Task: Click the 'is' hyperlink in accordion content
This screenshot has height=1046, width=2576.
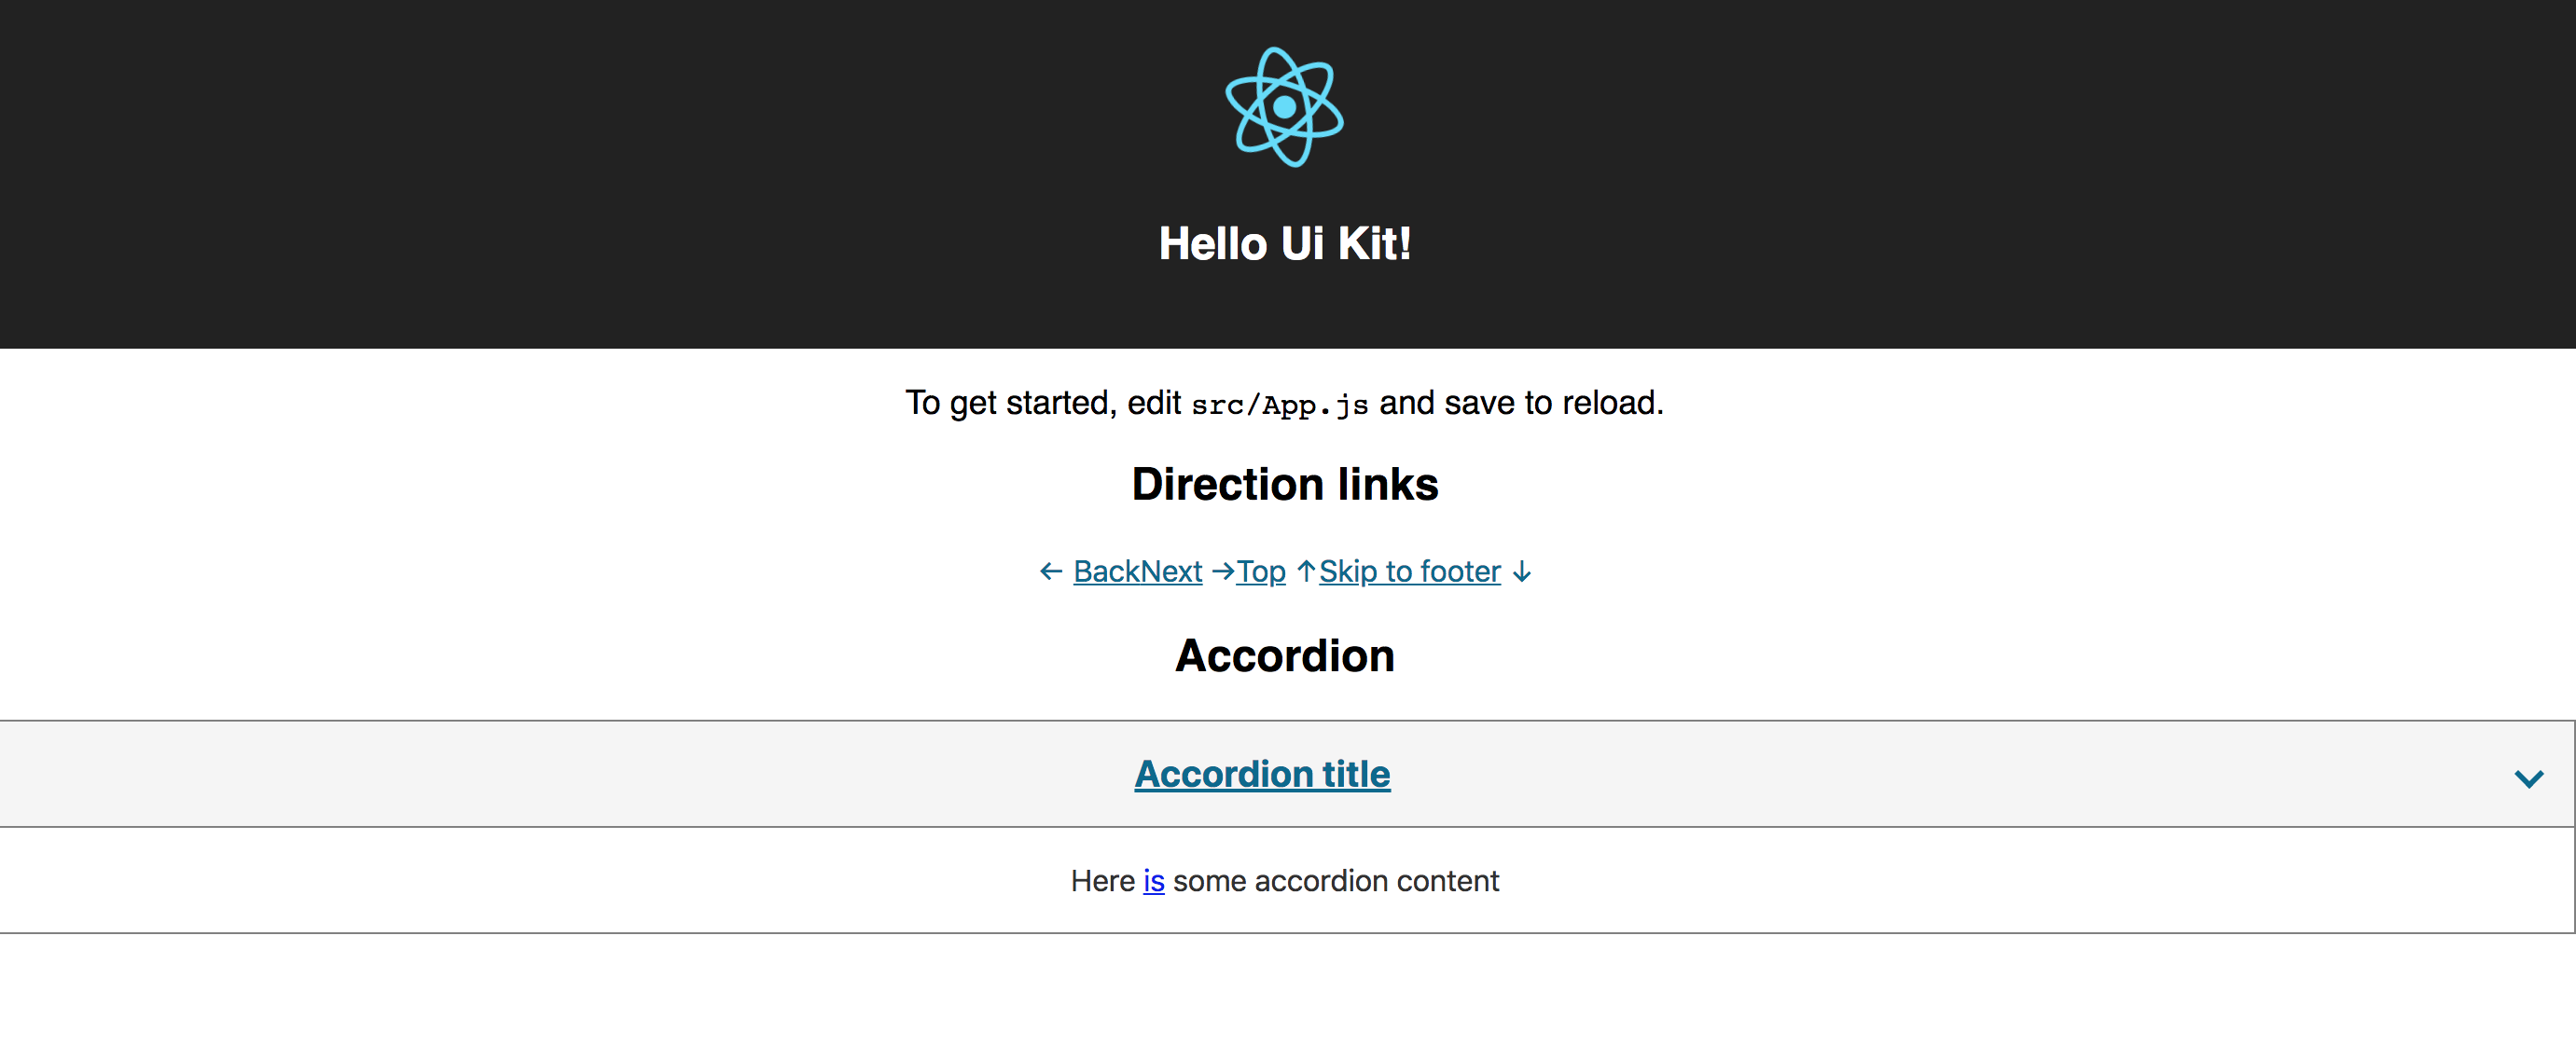Action: pos(1154,881)
